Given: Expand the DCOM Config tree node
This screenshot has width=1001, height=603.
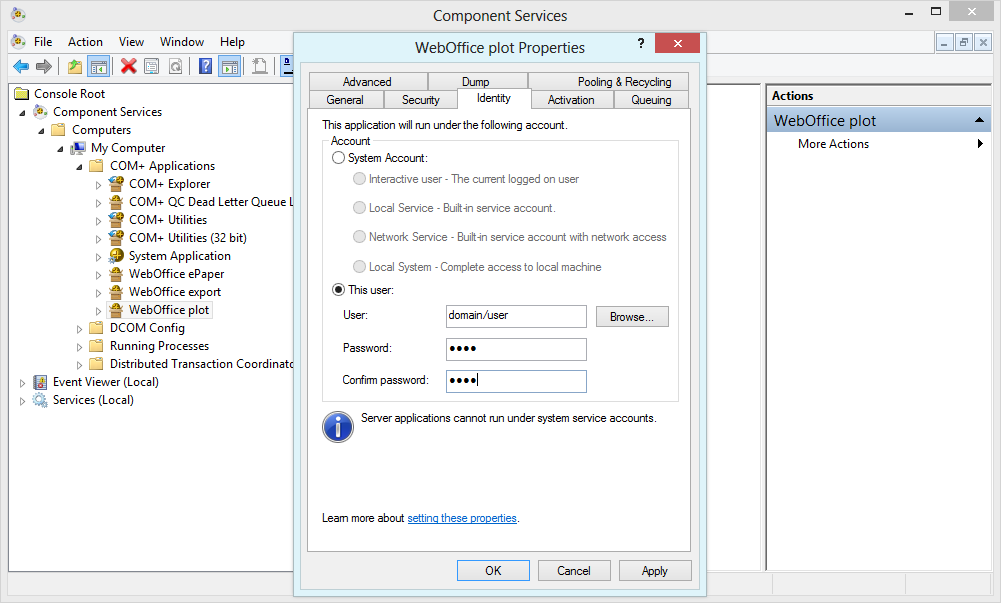Looking at the screenshot, I should pyautogui.click(x=80, y=327).
